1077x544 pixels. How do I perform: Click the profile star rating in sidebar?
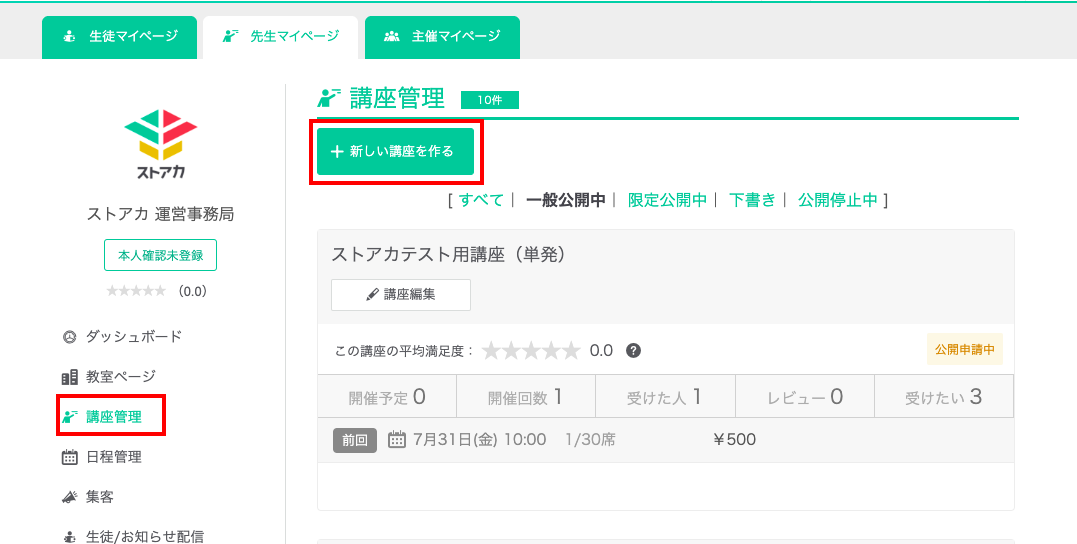[136, 291]
